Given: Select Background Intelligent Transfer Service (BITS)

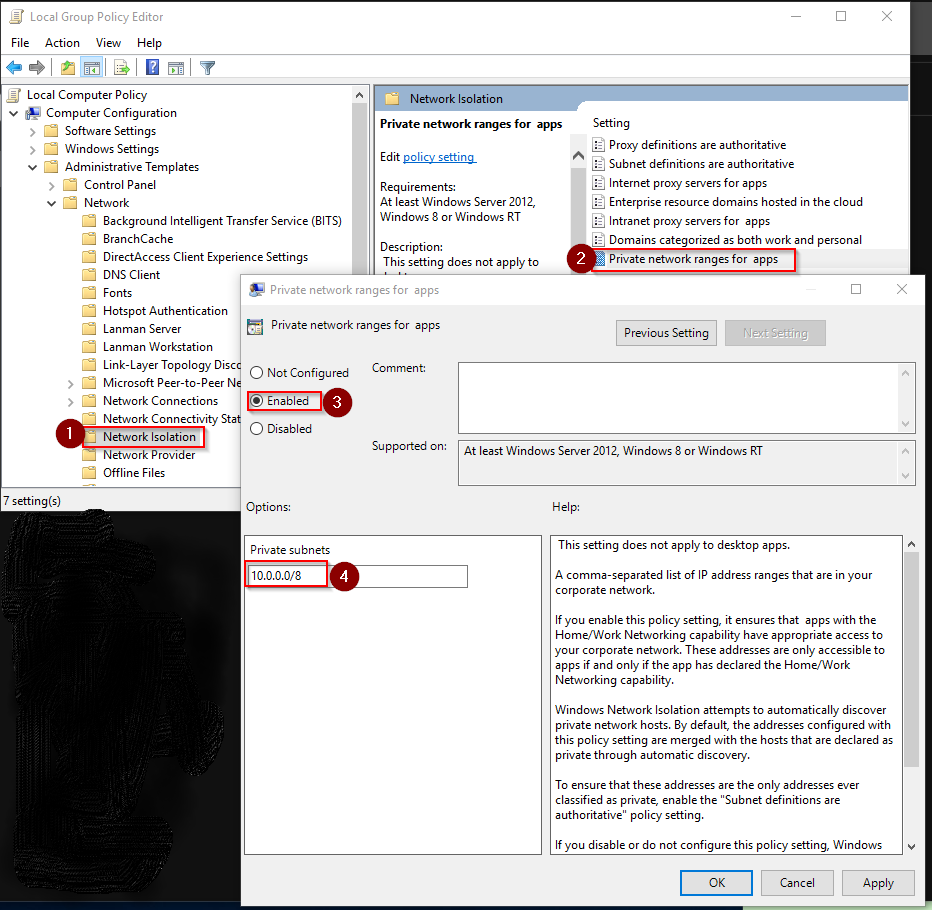Looking at the screenshot, I should click(222, 221).
